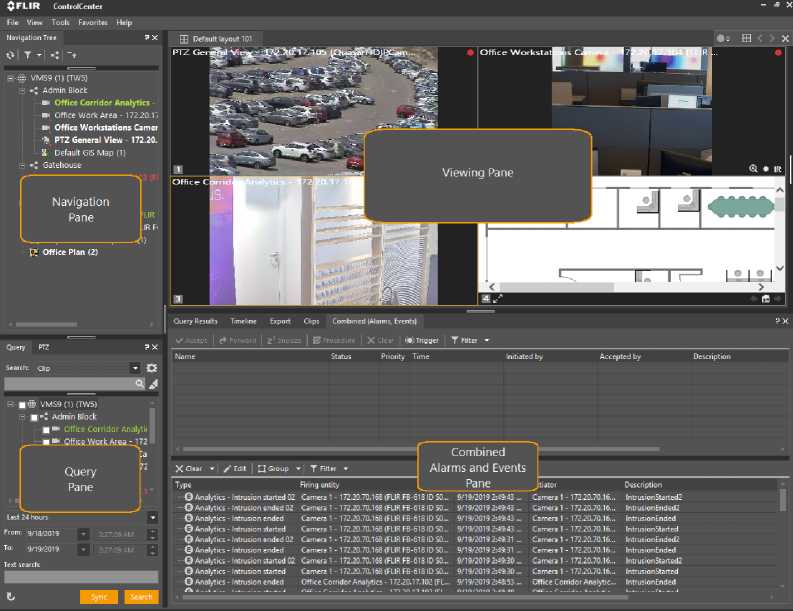Click the filter funnel icon in Navigation Tree
The height and width of the screenshot is (611, 793).
28,55
